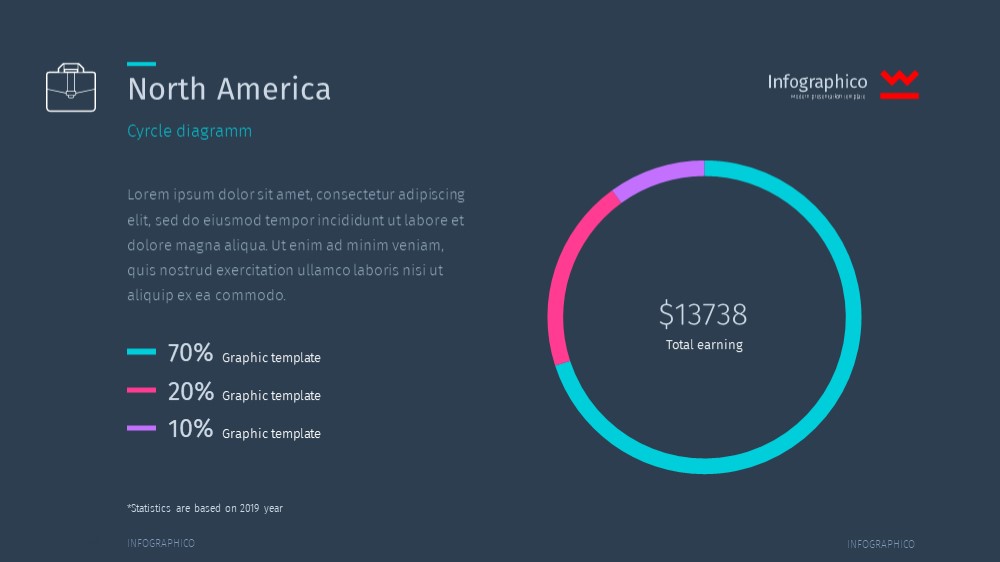The height and width of the screenshot is (562, 1000).
Task: Click the Infographico brand name at top
Action: coord(817,82)
